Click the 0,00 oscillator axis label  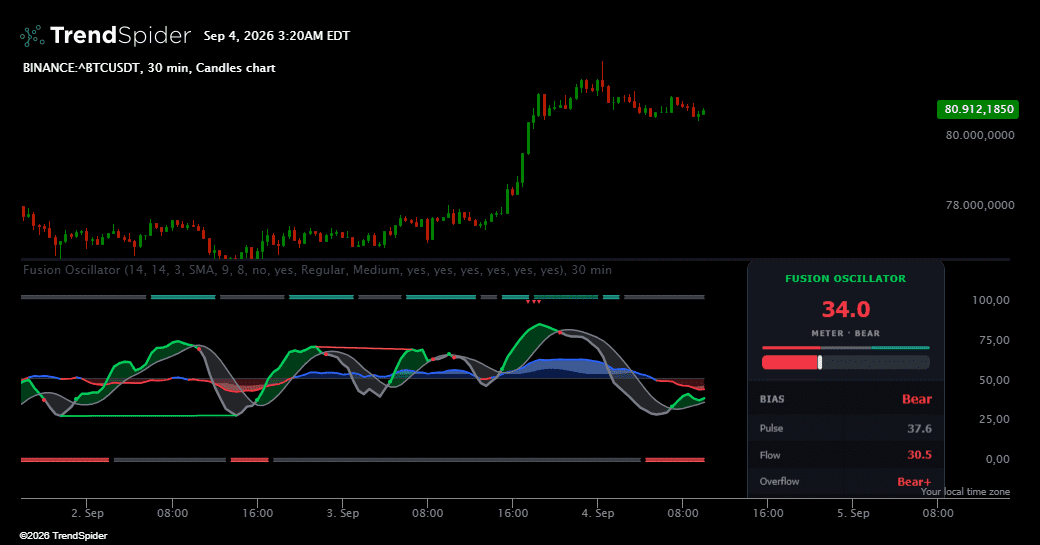click(998, 459)
